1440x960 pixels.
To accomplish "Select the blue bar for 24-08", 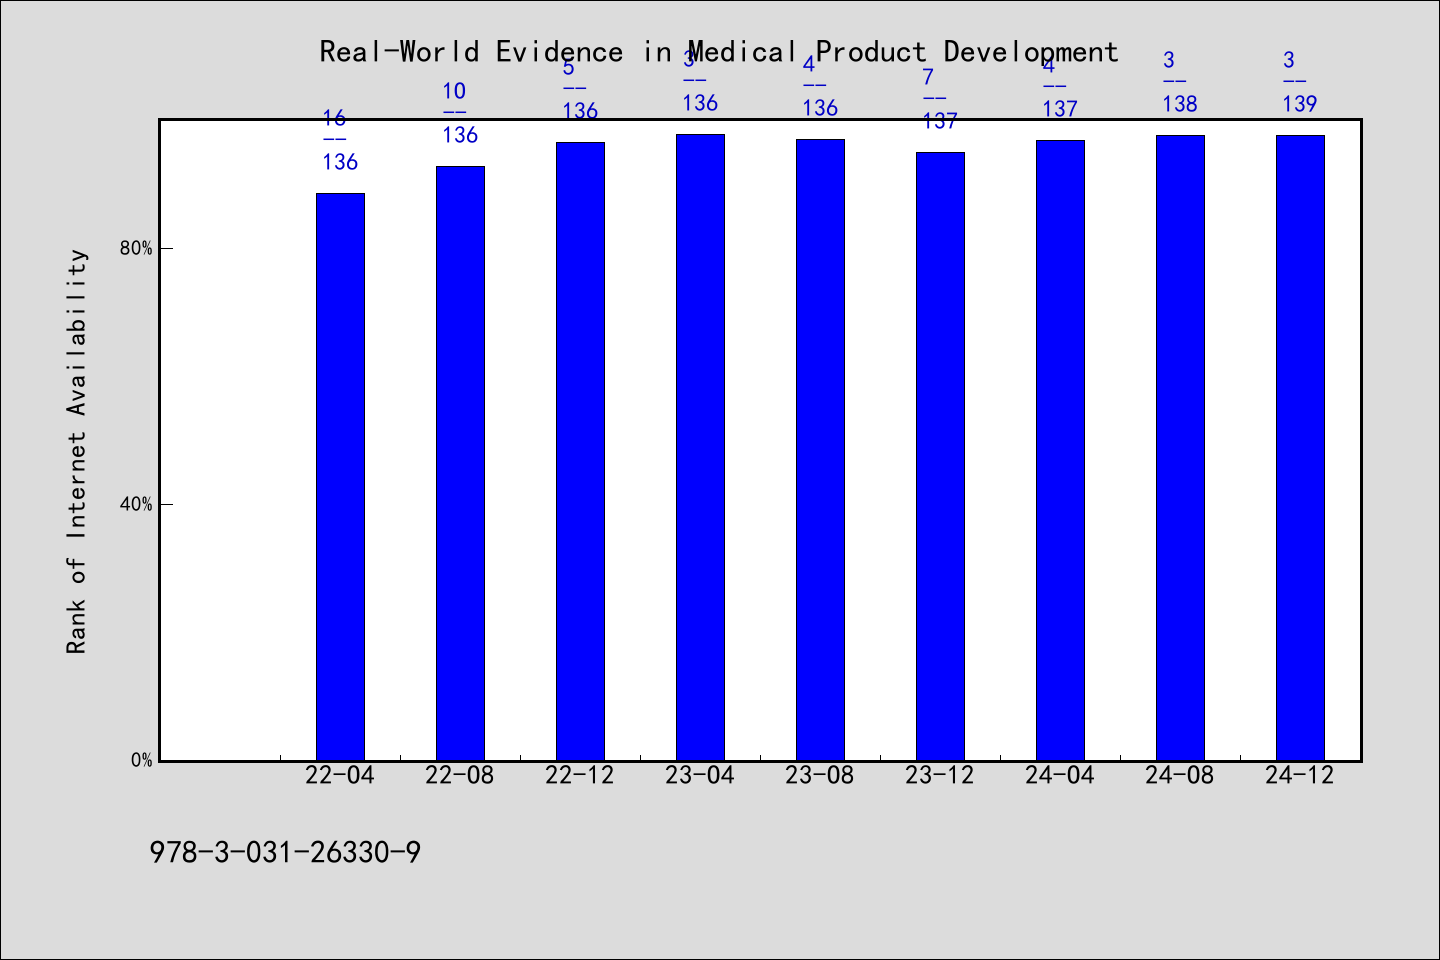I will click(x=1180, y=448).
